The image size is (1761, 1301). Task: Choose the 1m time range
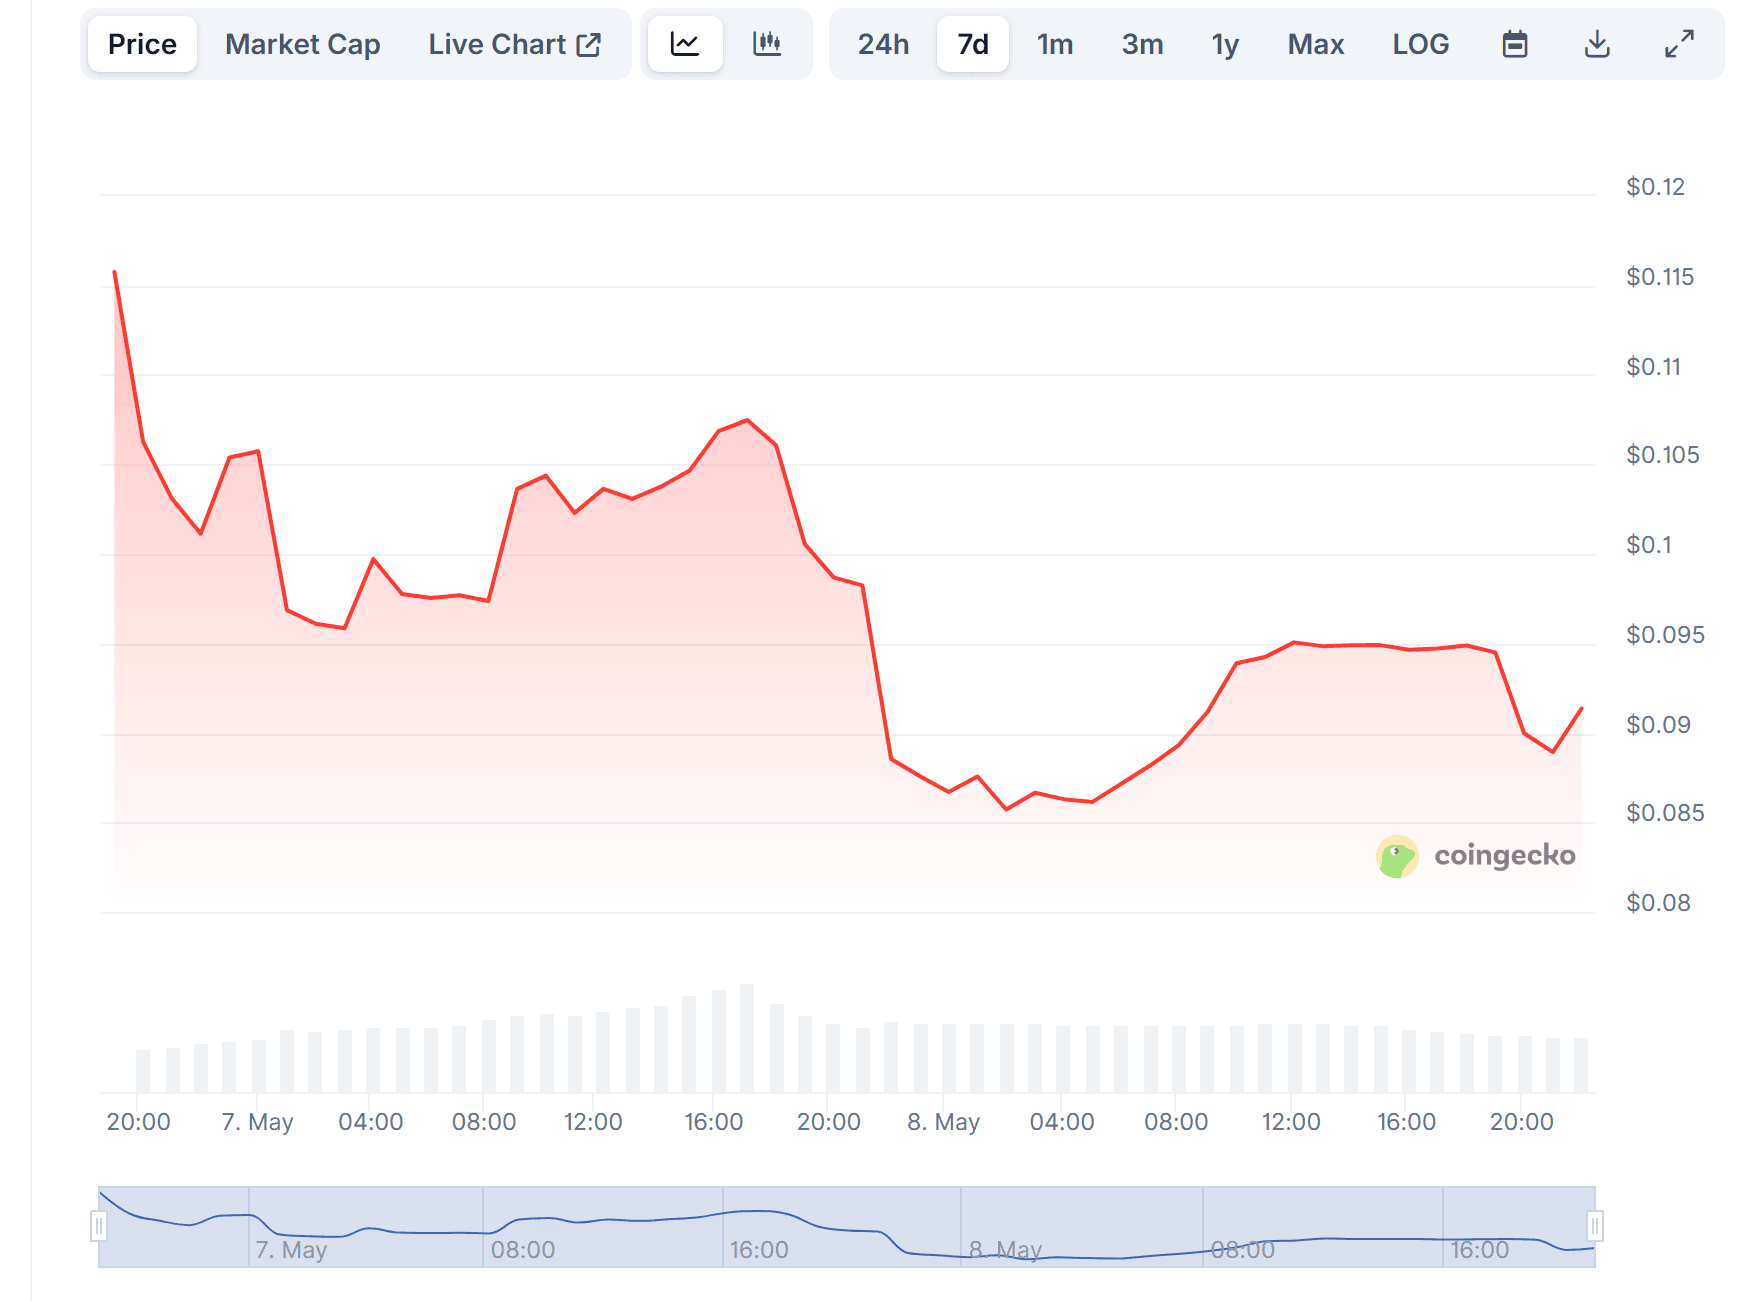1055,44
